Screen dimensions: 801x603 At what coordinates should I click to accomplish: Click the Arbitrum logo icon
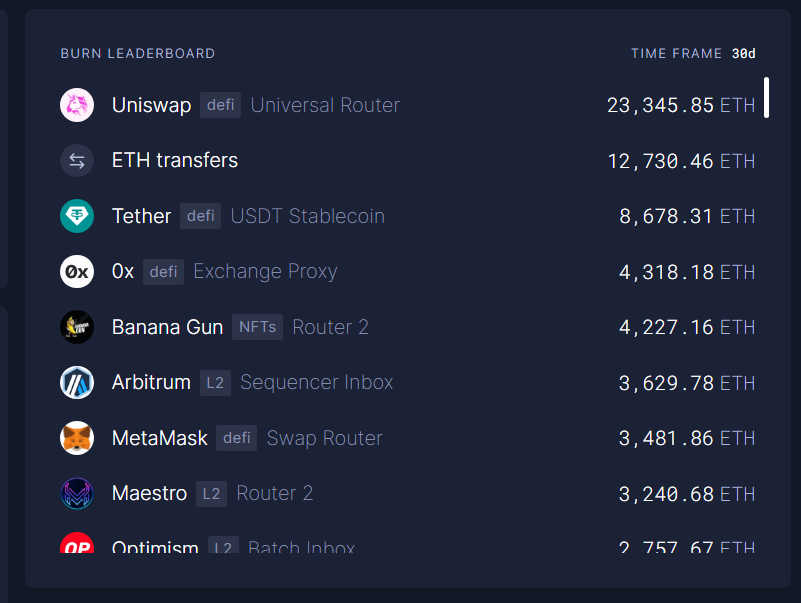77,382
